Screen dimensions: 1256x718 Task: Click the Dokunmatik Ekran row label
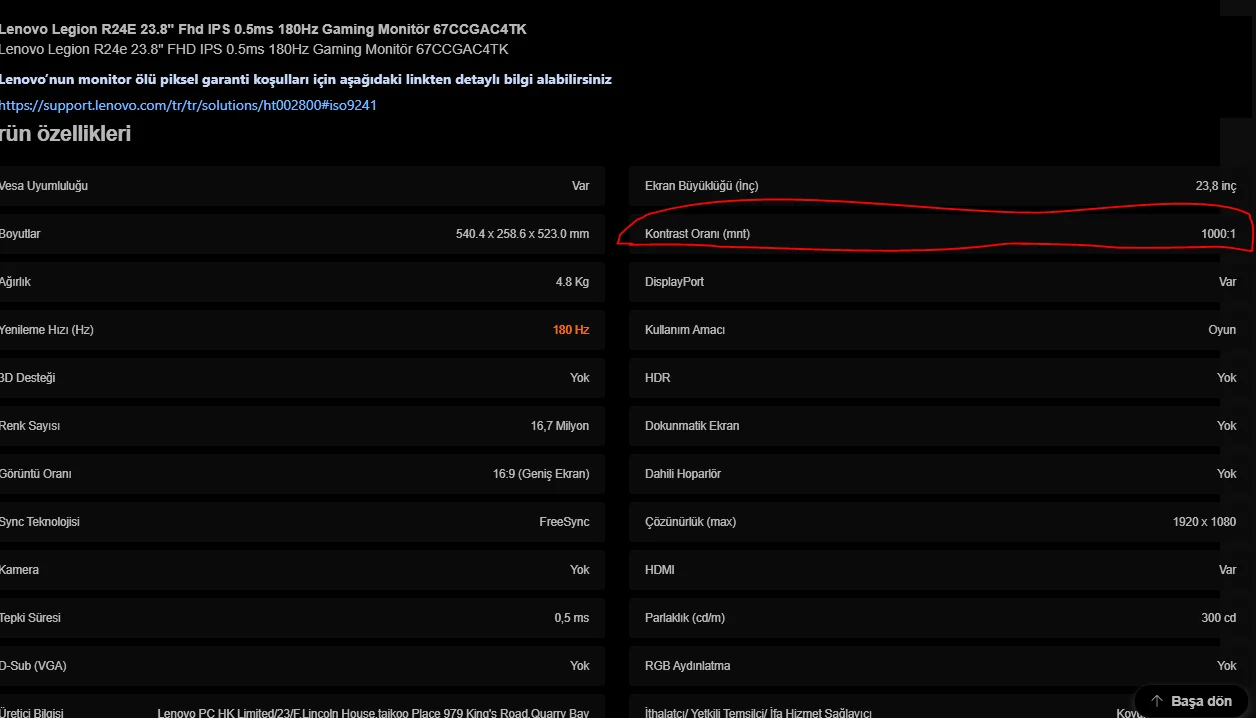(692, 426)
